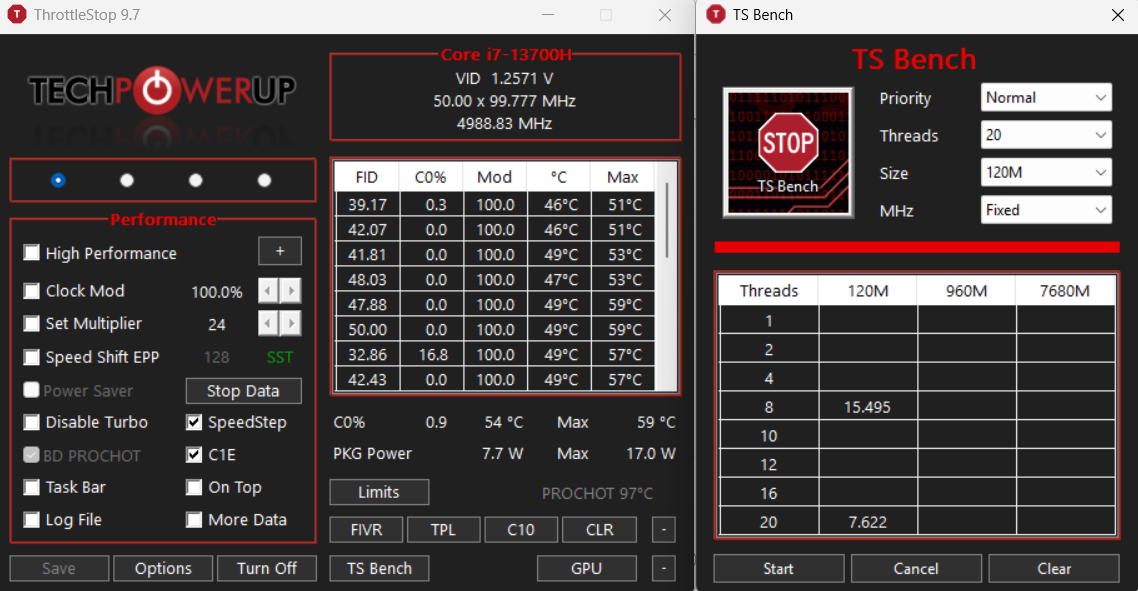Click the minus button next to CLR

tap(663, 530)
